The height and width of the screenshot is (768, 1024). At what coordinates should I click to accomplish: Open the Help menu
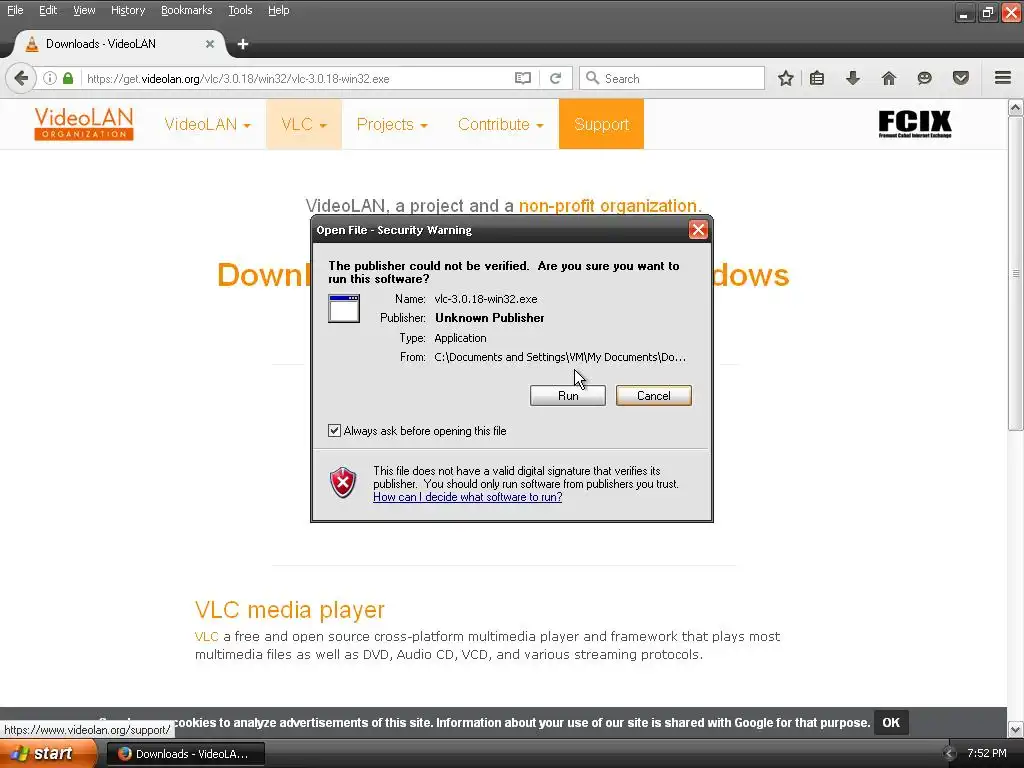coord(279,10)
